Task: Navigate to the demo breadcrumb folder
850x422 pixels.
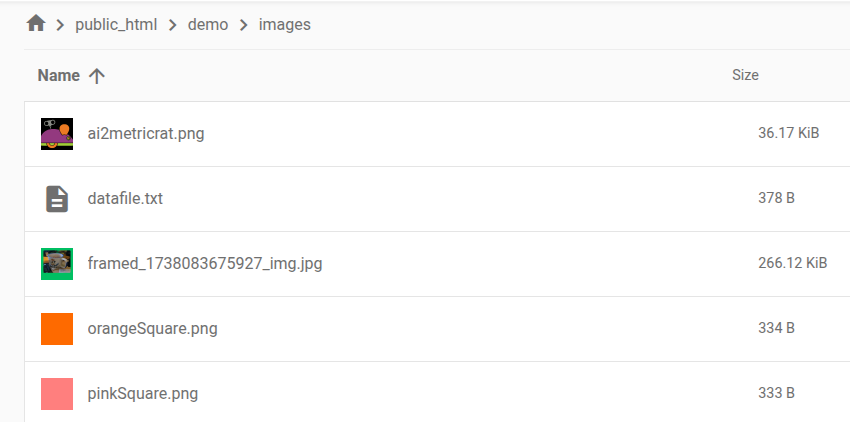Action: (x=208, y=25)
